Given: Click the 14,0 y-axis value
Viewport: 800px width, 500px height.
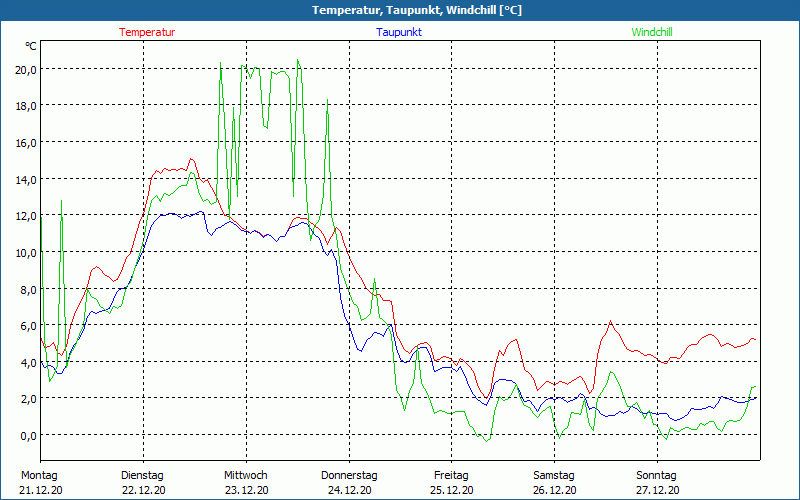Looking at the screenshot, I should (x=26, y=179).
